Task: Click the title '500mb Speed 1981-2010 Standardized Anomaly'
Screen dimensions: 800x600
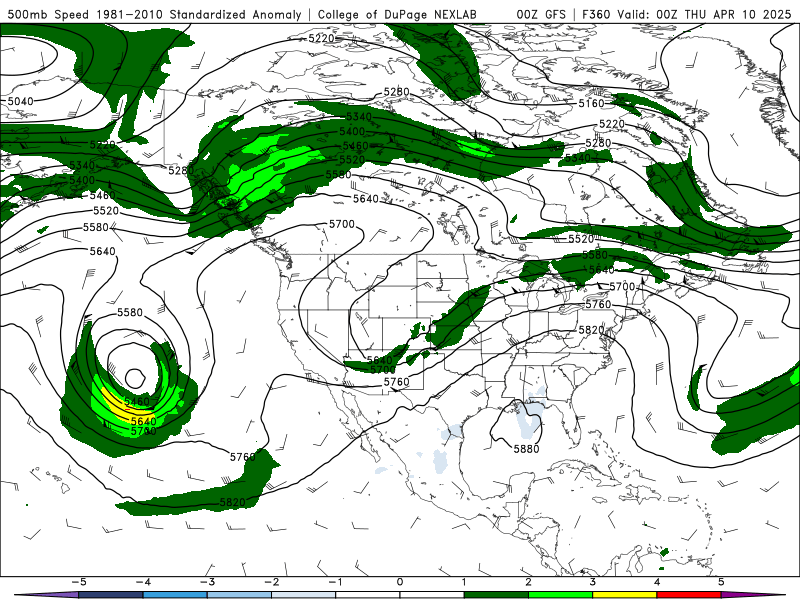Action: click(155, 14)
